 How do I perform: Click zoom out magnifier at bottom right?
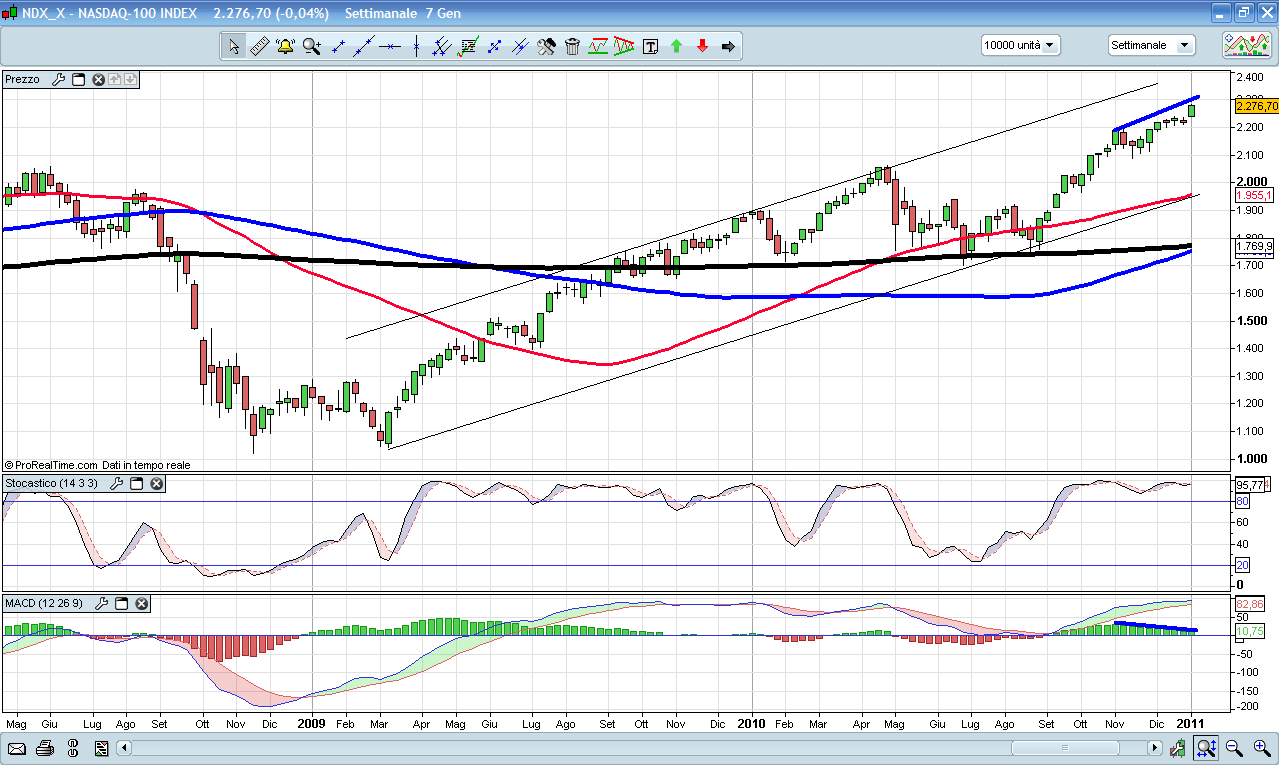point(1234,748)
